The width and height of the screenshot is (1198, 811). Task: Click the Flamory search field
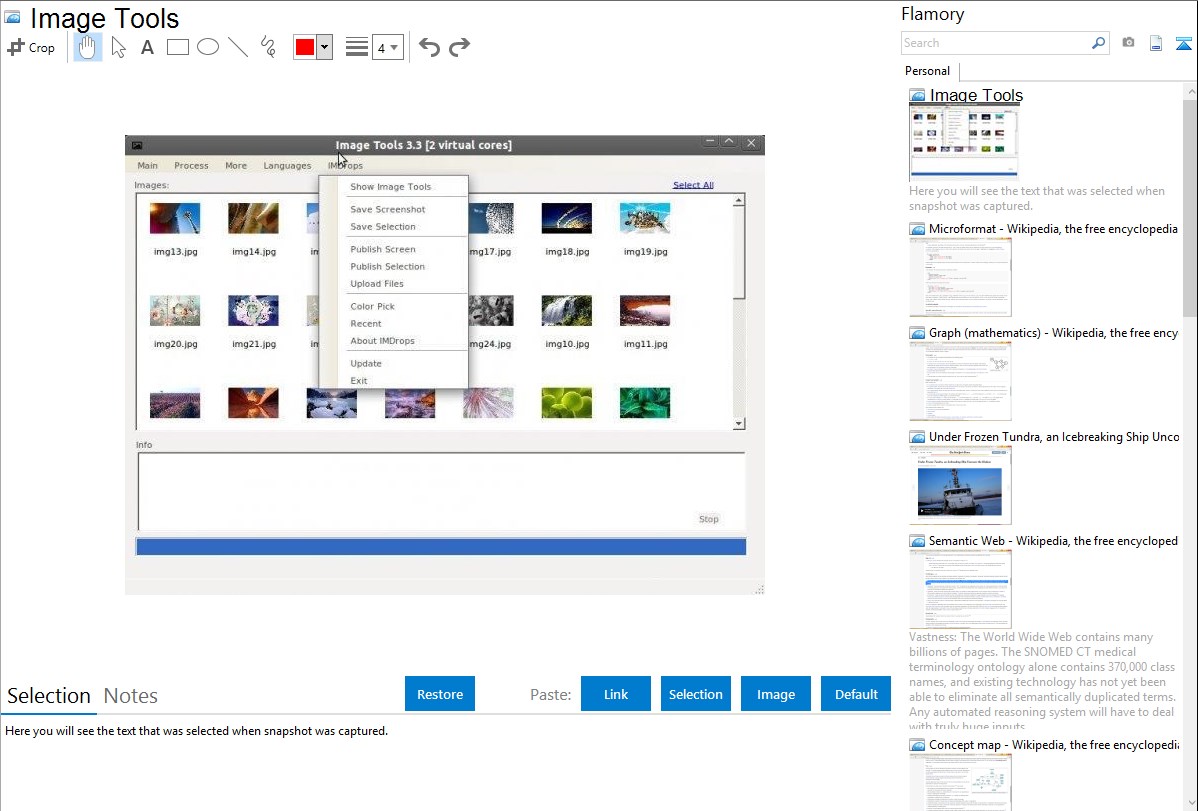point(996,43)
